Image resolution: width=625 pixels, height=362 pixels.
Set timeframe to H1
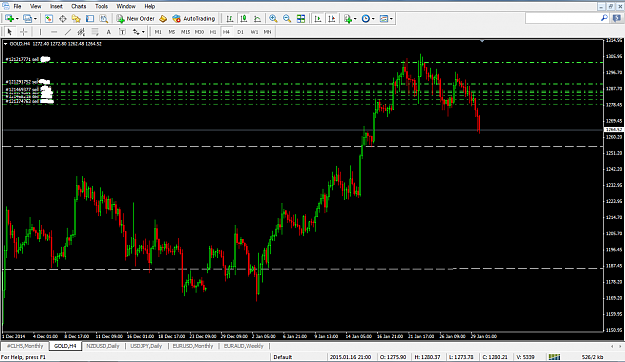(213, 32)
